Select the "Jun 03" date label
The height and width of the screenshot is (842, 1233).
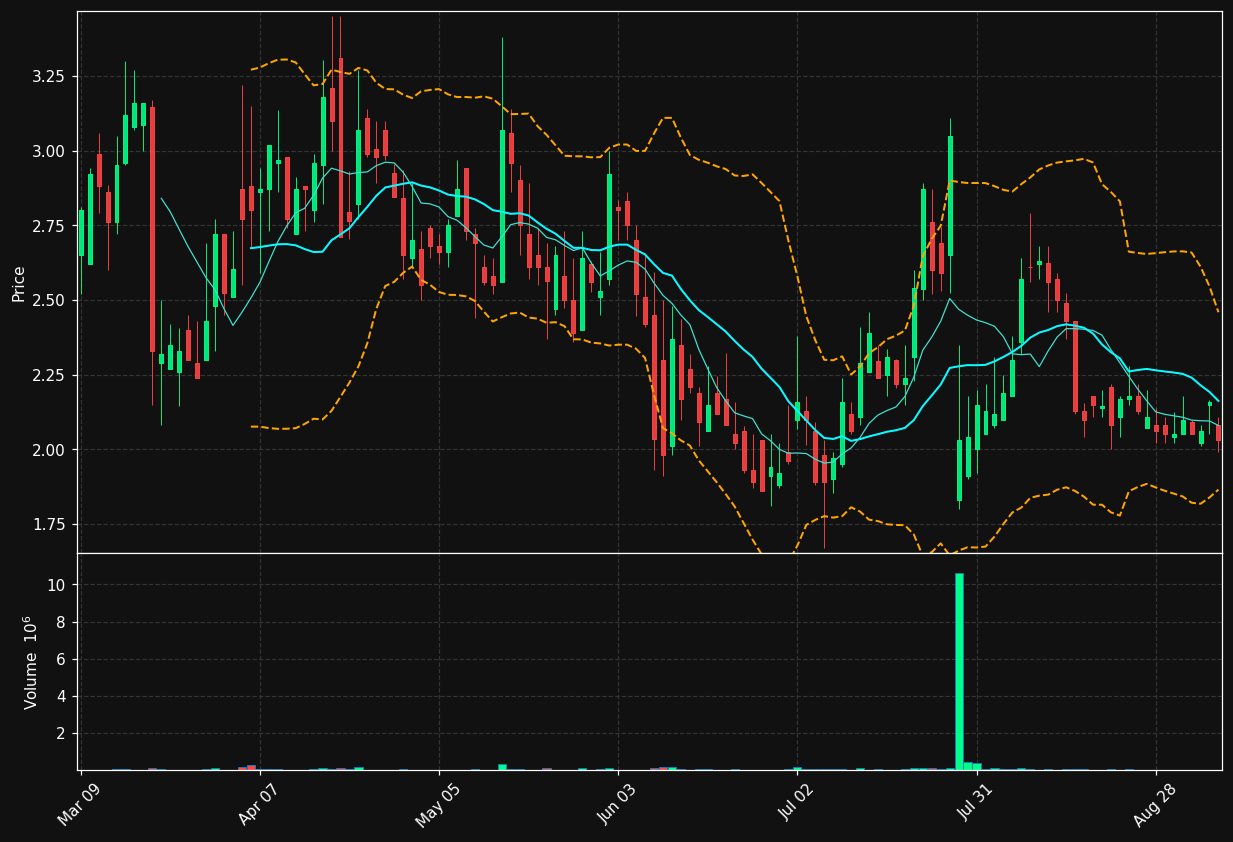[615, 803]
